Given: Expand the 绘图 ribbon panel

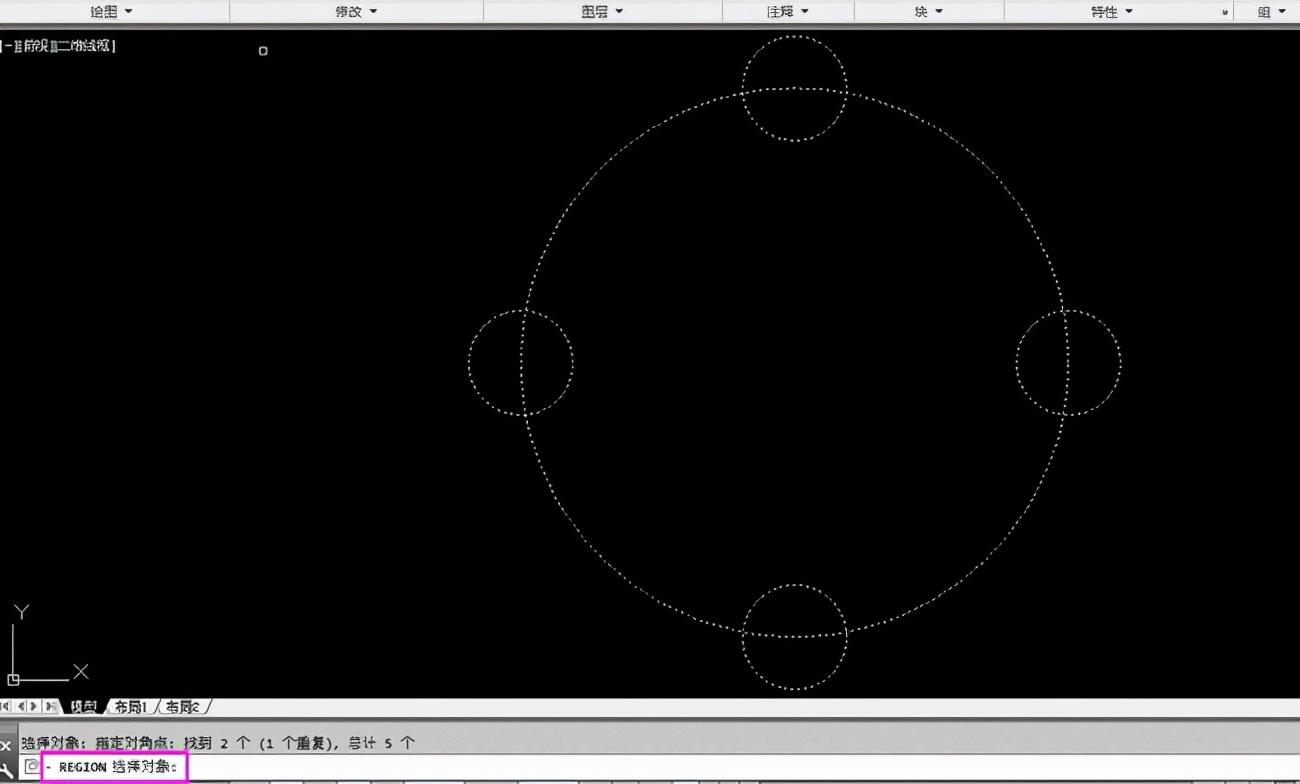Looking at the screenshot, I should [x=112, y=11].
